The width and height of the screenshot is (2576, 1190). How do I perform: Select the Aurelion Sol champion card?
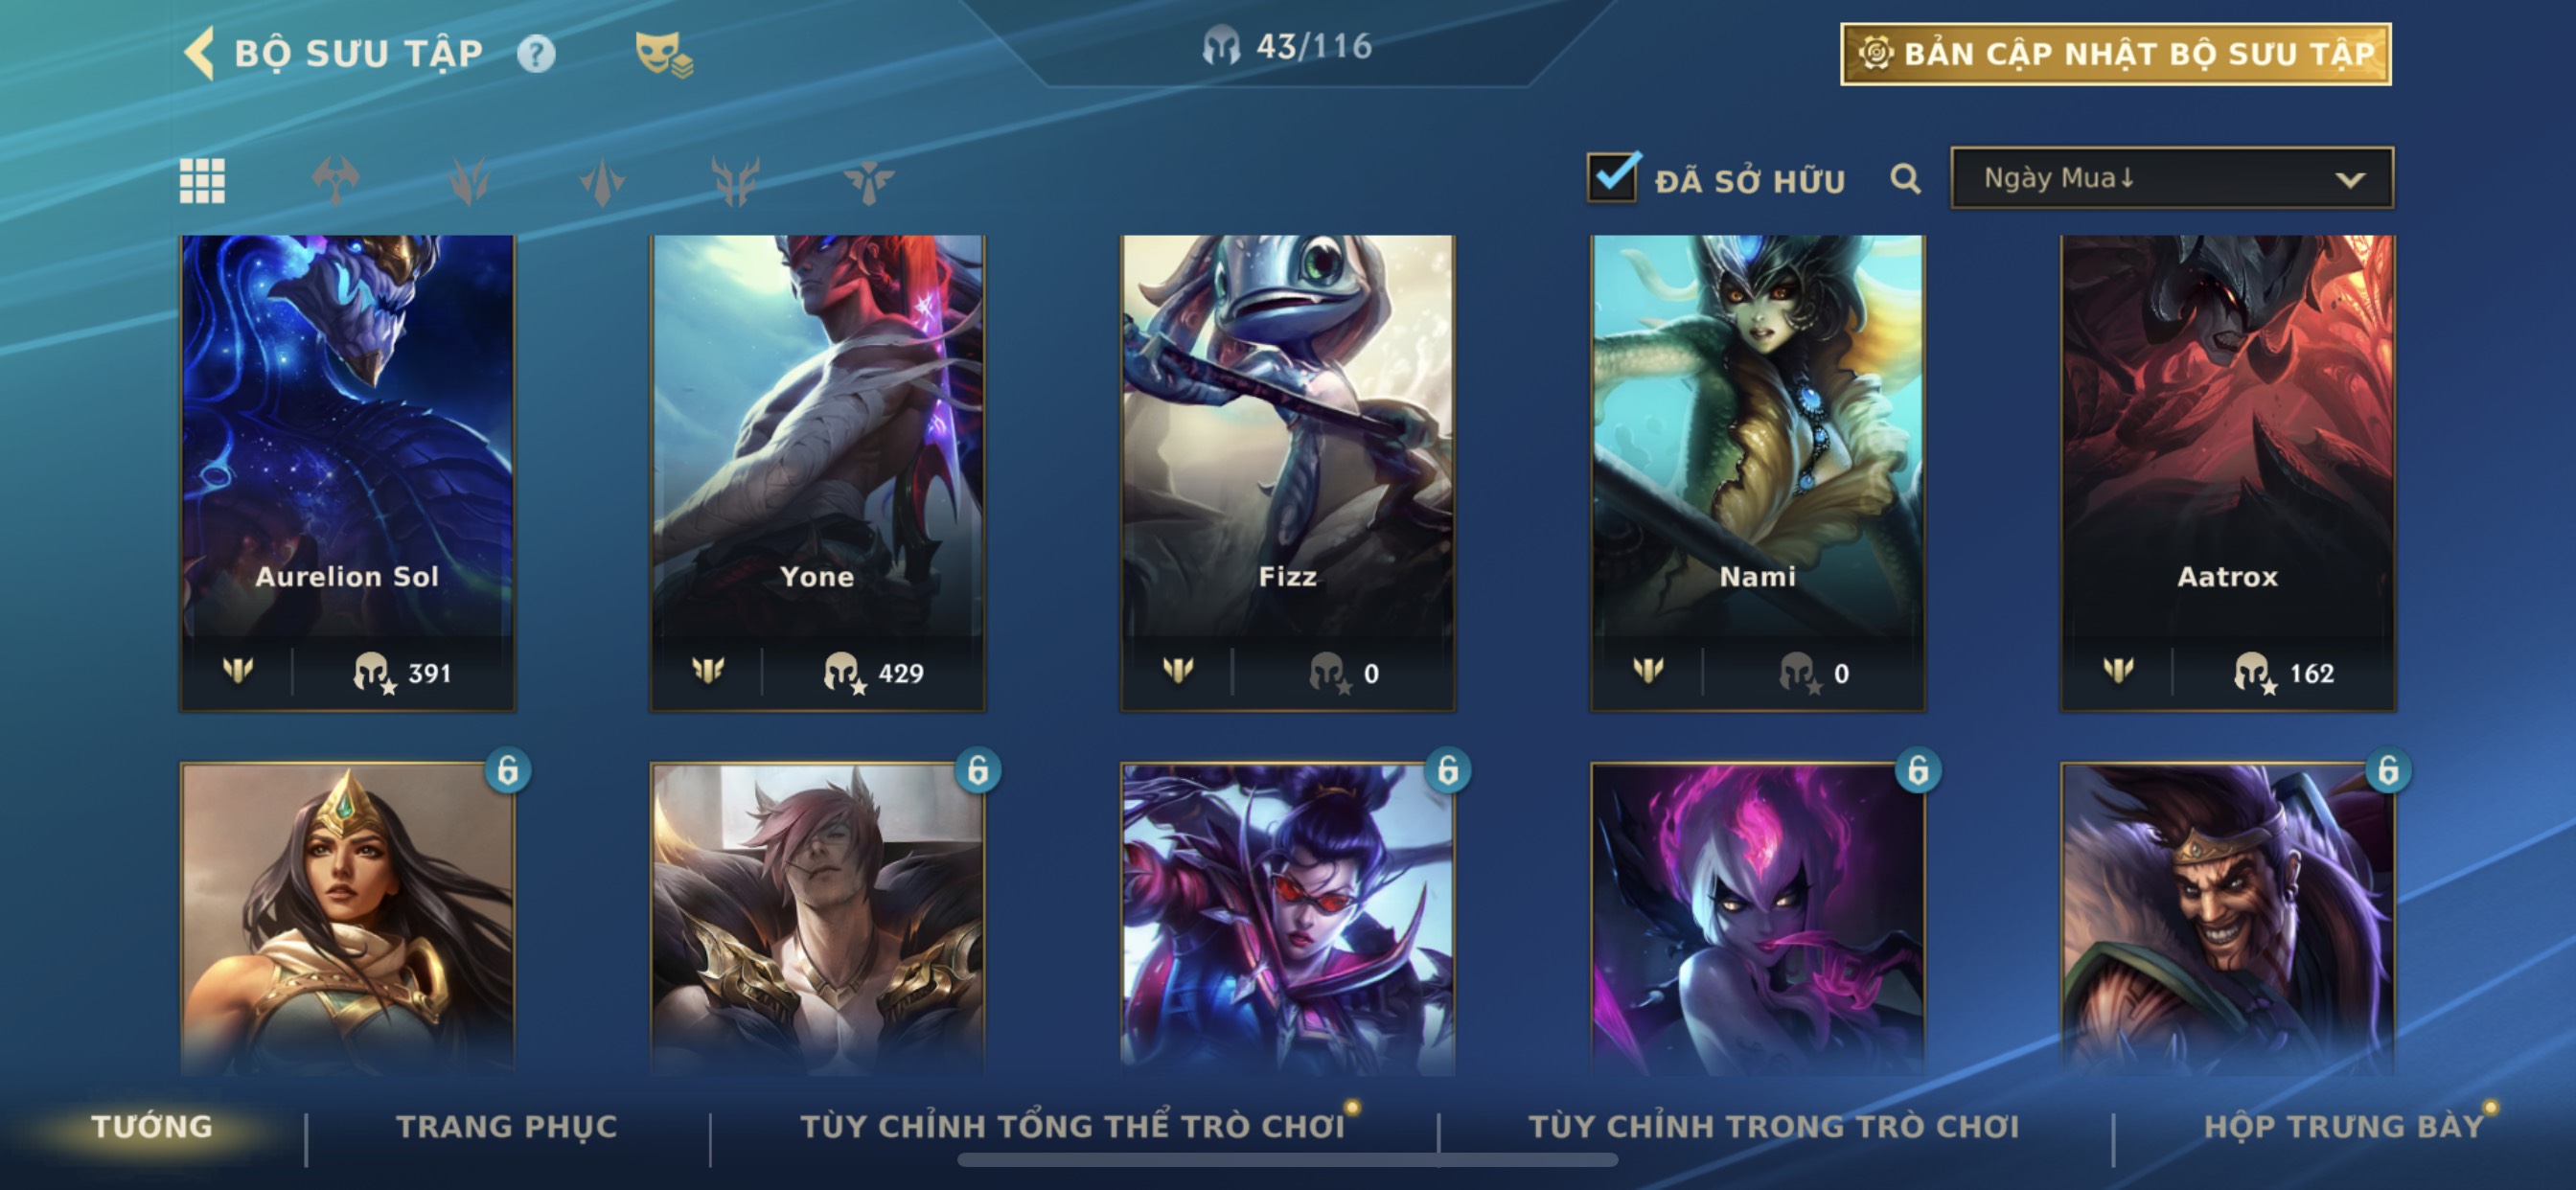click(348, 473)
